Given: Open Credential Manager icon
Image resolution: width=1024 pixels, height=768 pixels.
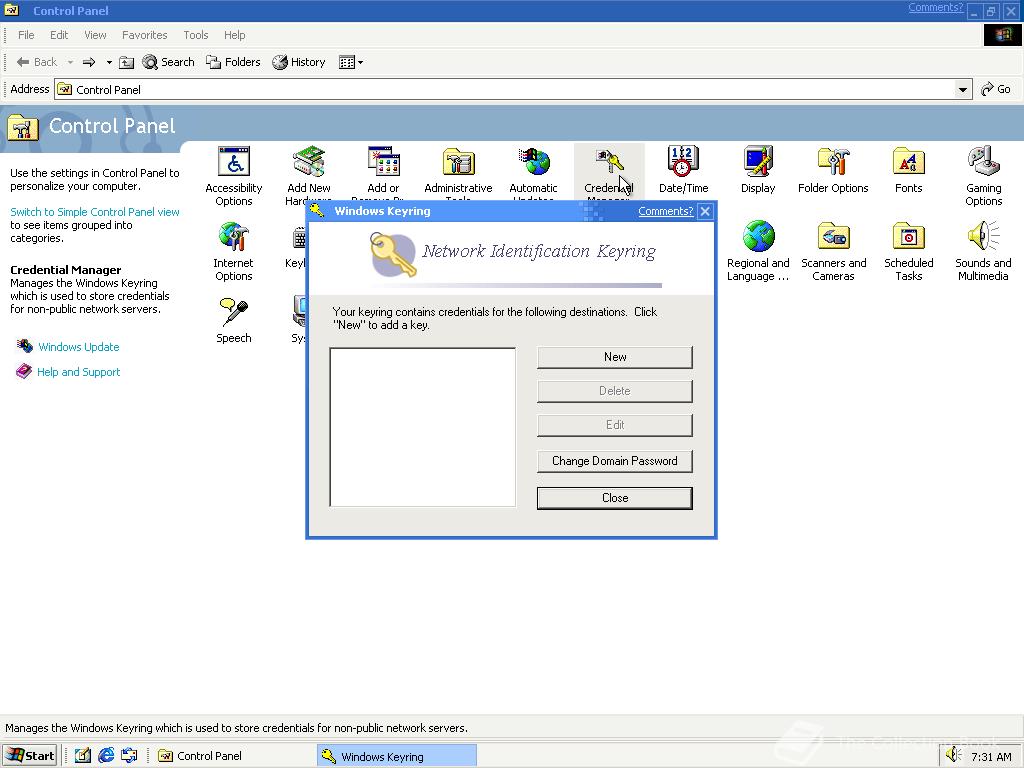Looking at the screenshot, I should tap(609, 172).
